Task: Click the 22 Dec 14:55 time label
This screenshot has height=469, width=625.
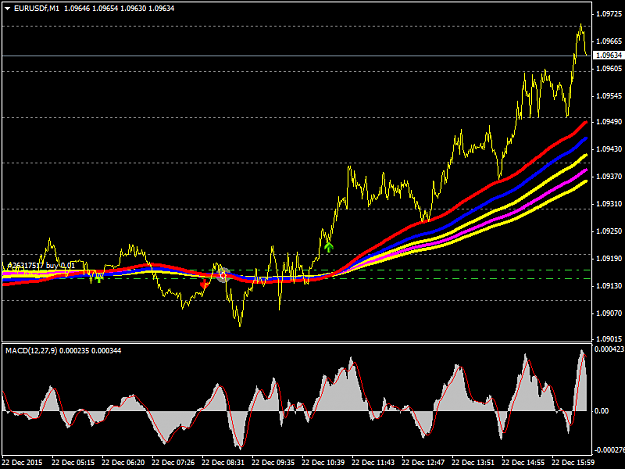Action: pyautogui.click(x=523, y=463)
